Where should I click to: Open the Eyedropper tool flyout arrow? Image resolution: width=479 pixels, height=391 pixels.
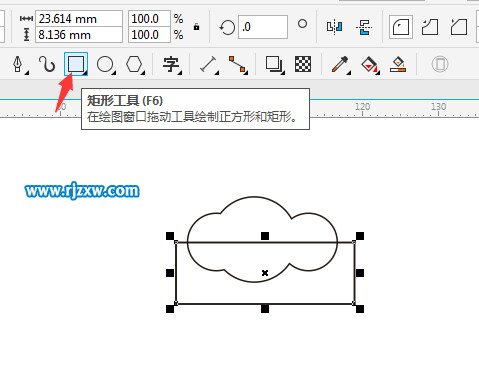[x=349, y=72]
